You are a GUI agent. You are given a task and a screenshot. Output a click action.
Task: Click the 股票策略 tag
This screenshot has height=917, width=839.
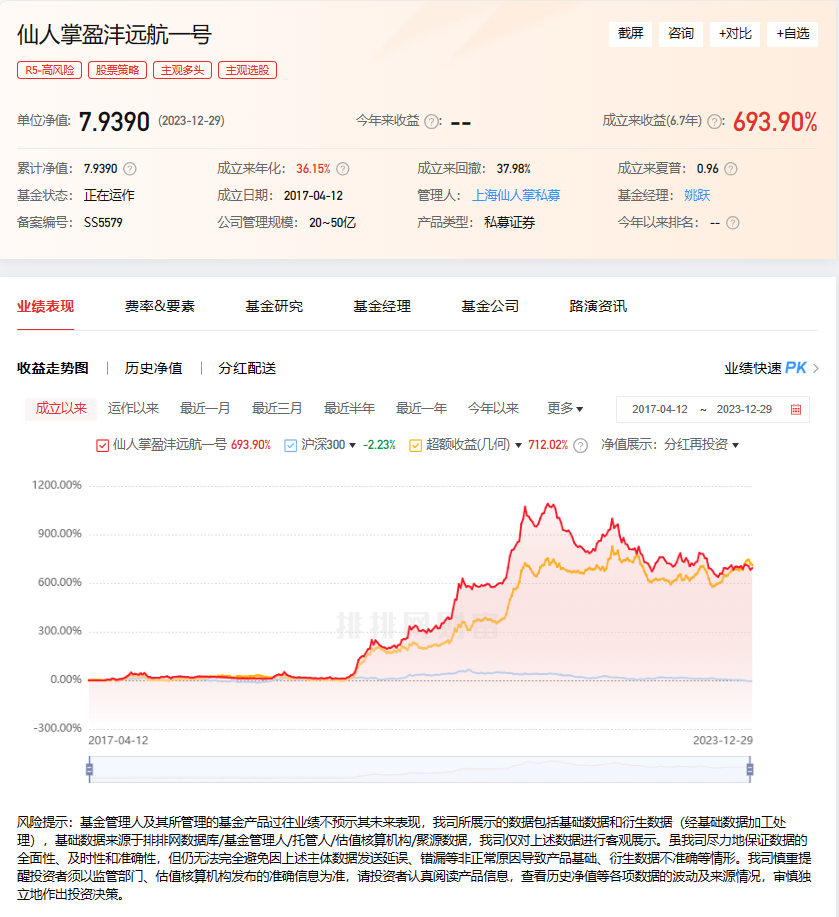[118, 70]
